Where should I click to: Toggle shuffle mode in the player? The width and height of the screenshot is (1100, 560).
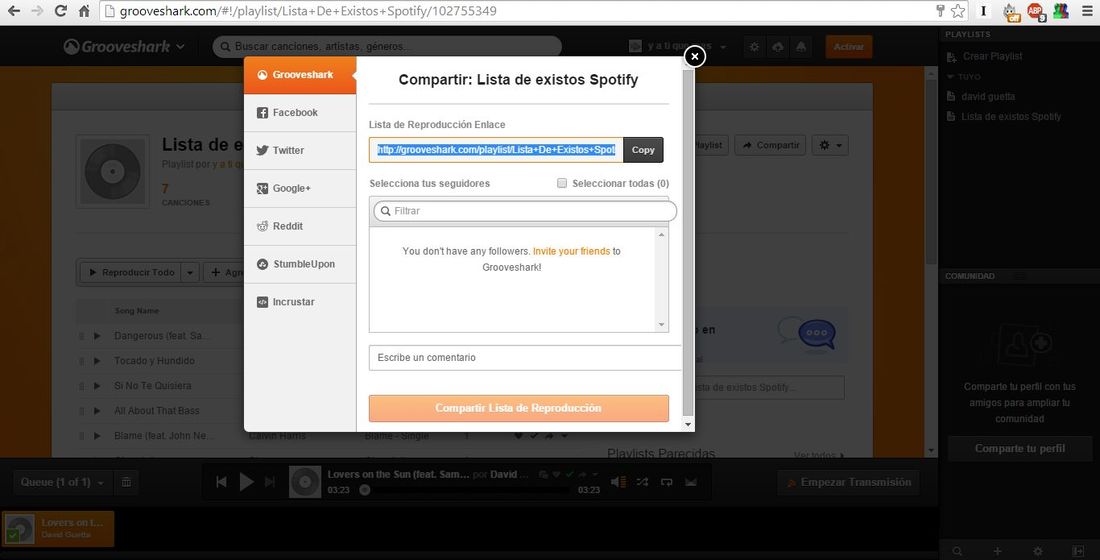[642, 482]
